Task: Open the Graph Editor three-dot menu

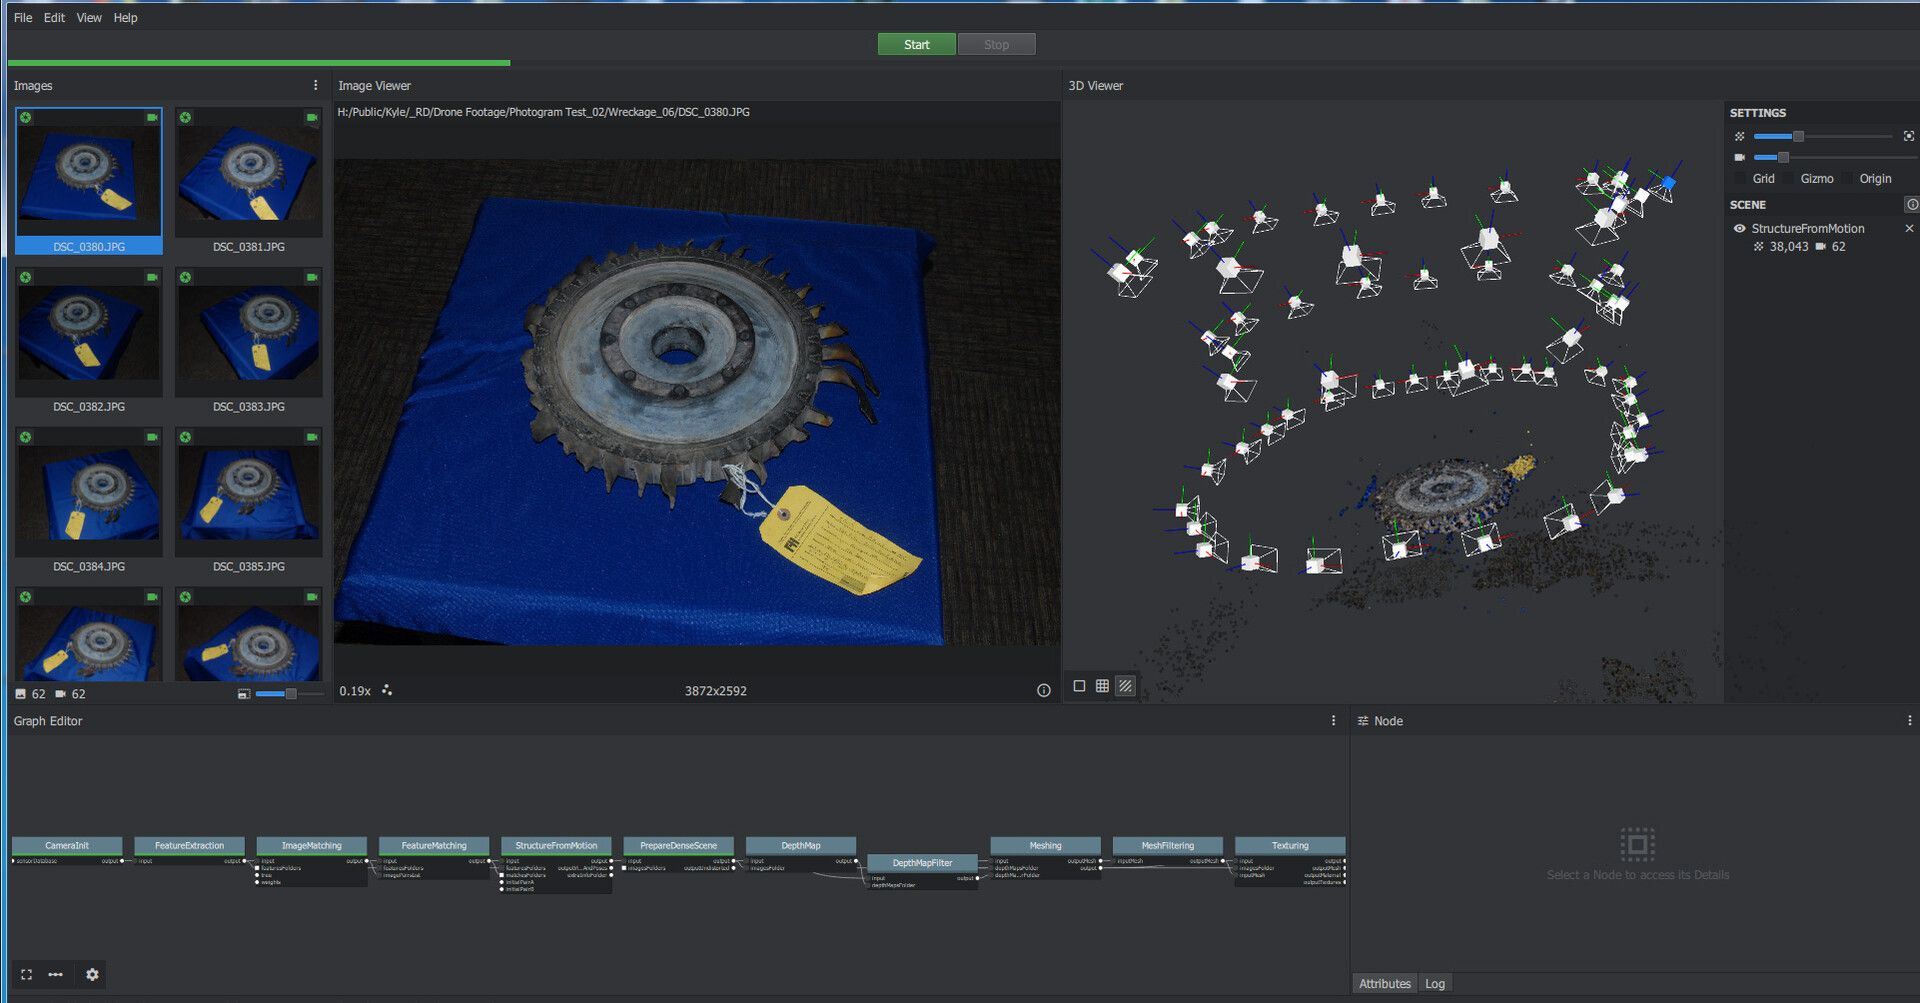Action: 1333,720
